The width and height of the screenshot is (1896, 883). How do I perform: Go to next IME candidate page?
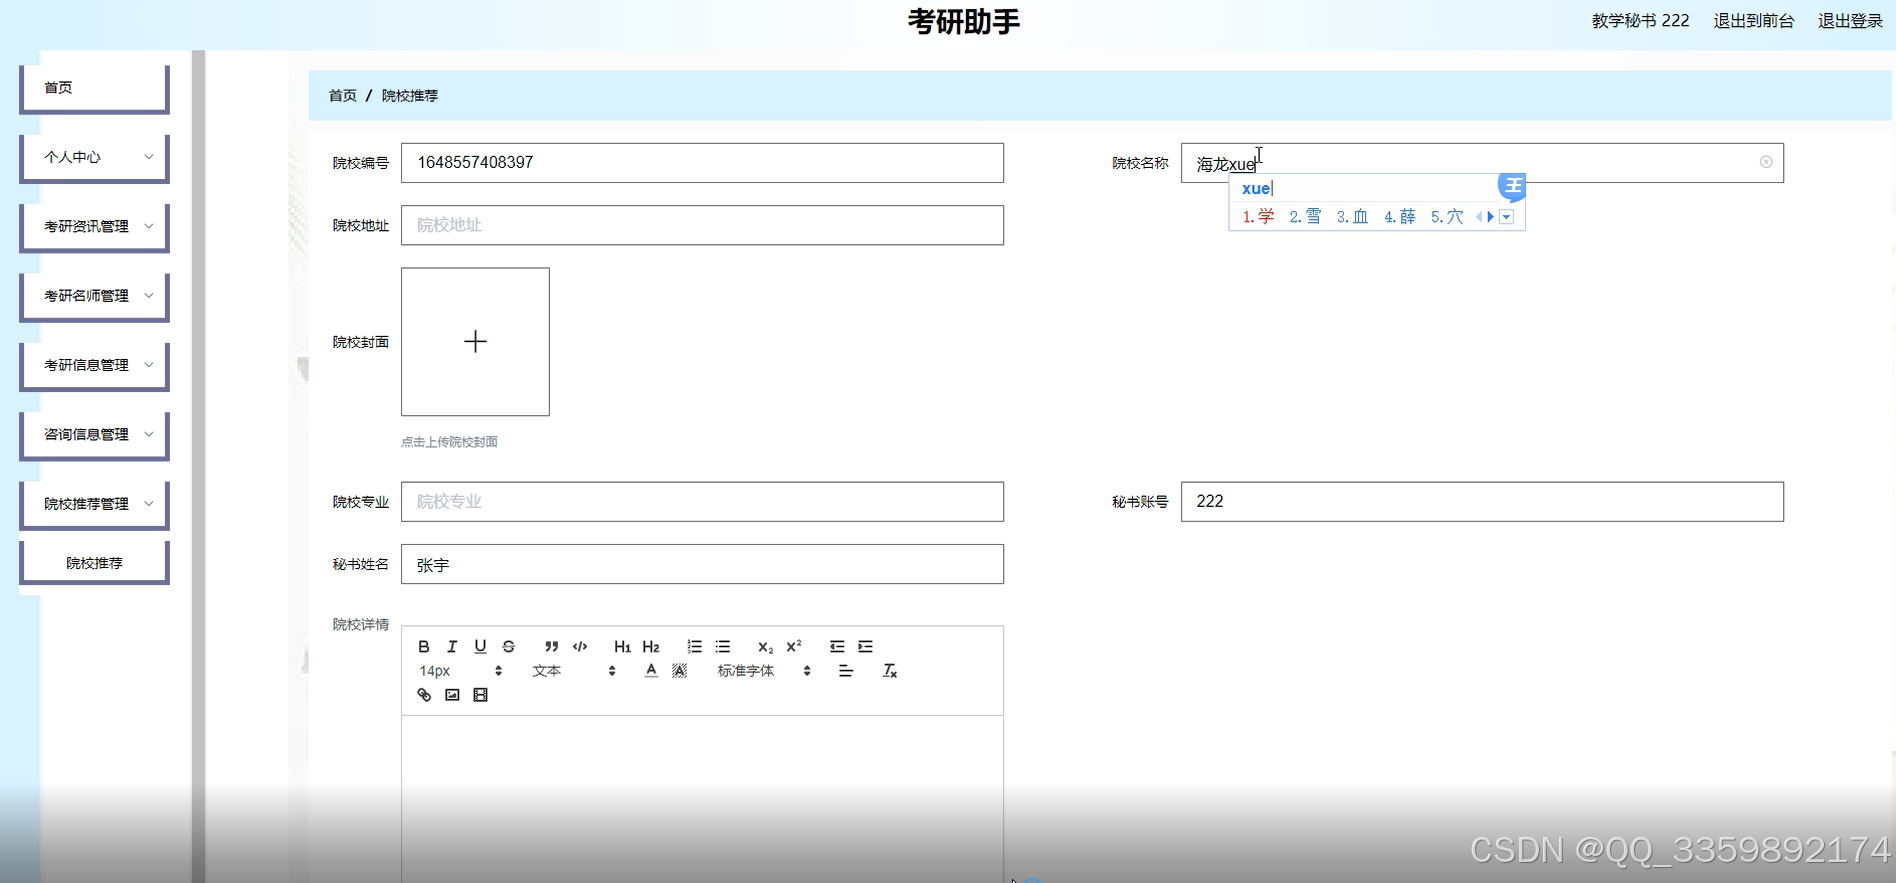tap(1490, 217)
